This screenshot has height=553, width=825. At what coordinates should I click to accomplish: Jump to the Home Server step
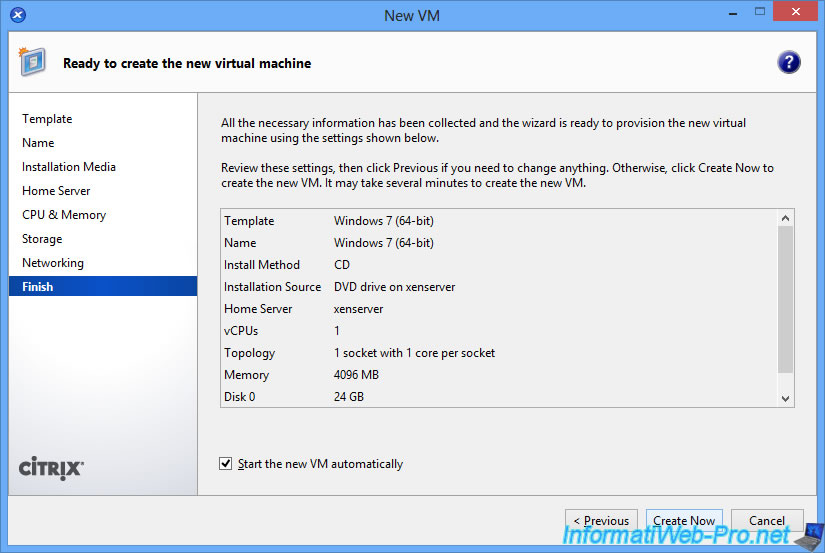pyautogui.click(x=56, y=191)
